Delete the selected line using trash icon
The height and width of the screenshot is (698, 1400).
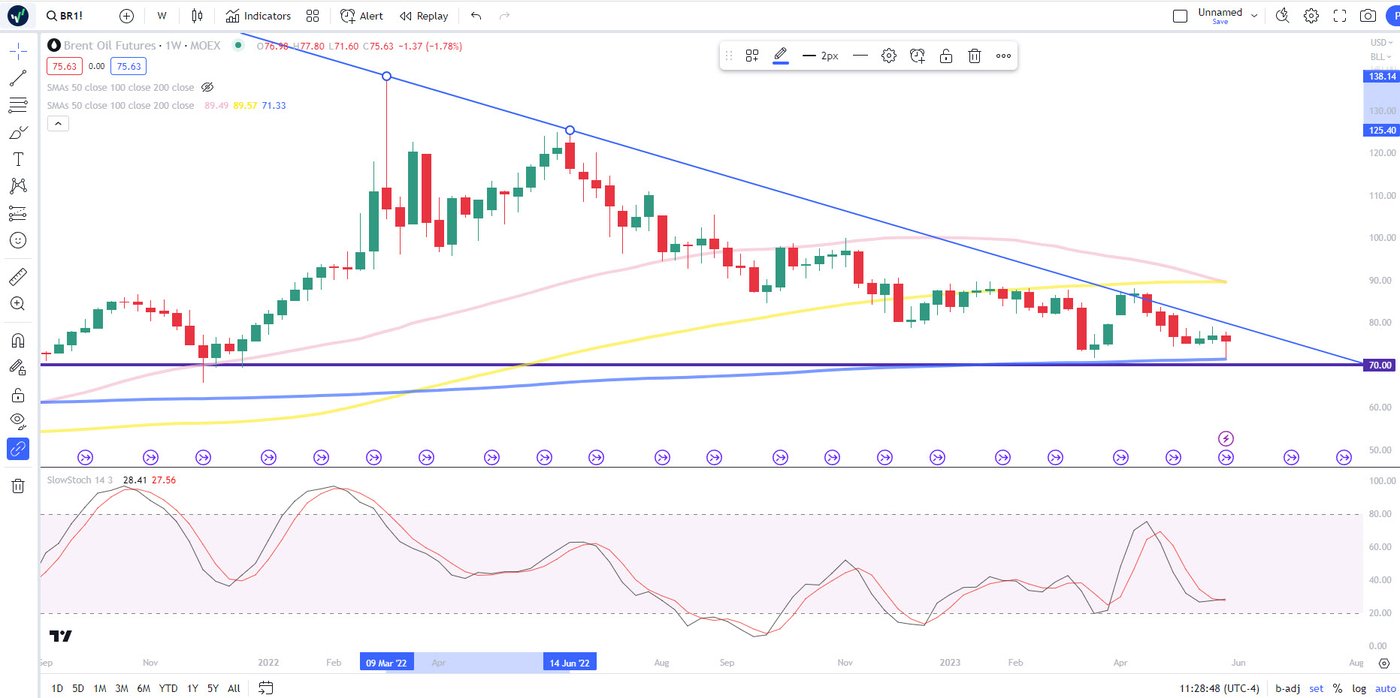click(x=974, y=56)
